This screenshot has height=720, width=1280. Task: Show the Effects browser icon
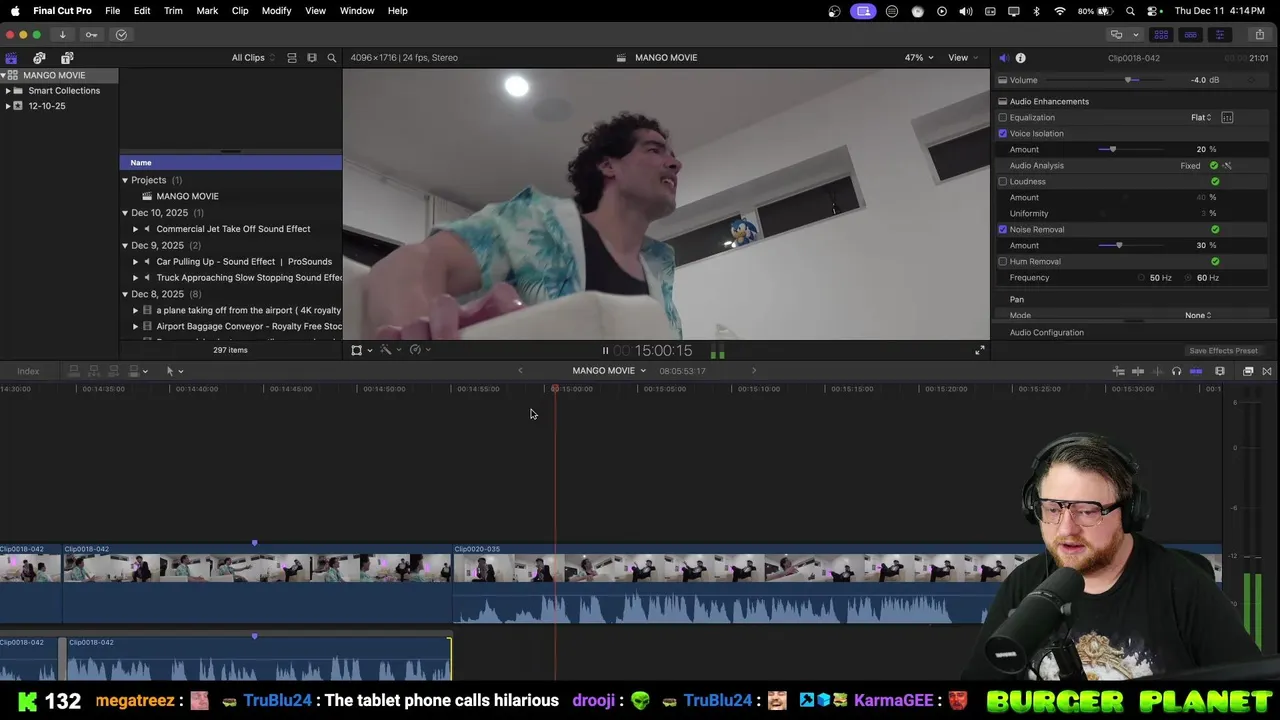[x=1248, y=372]
